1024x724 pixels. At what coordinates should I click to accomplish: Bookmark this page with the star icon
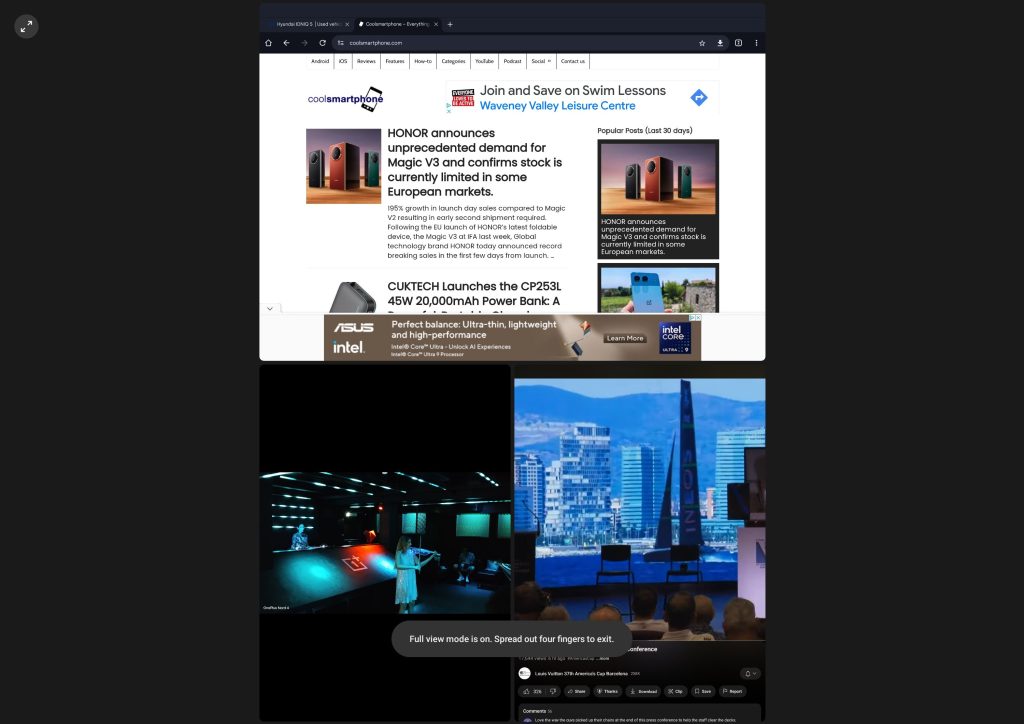[x=702, y=43]
